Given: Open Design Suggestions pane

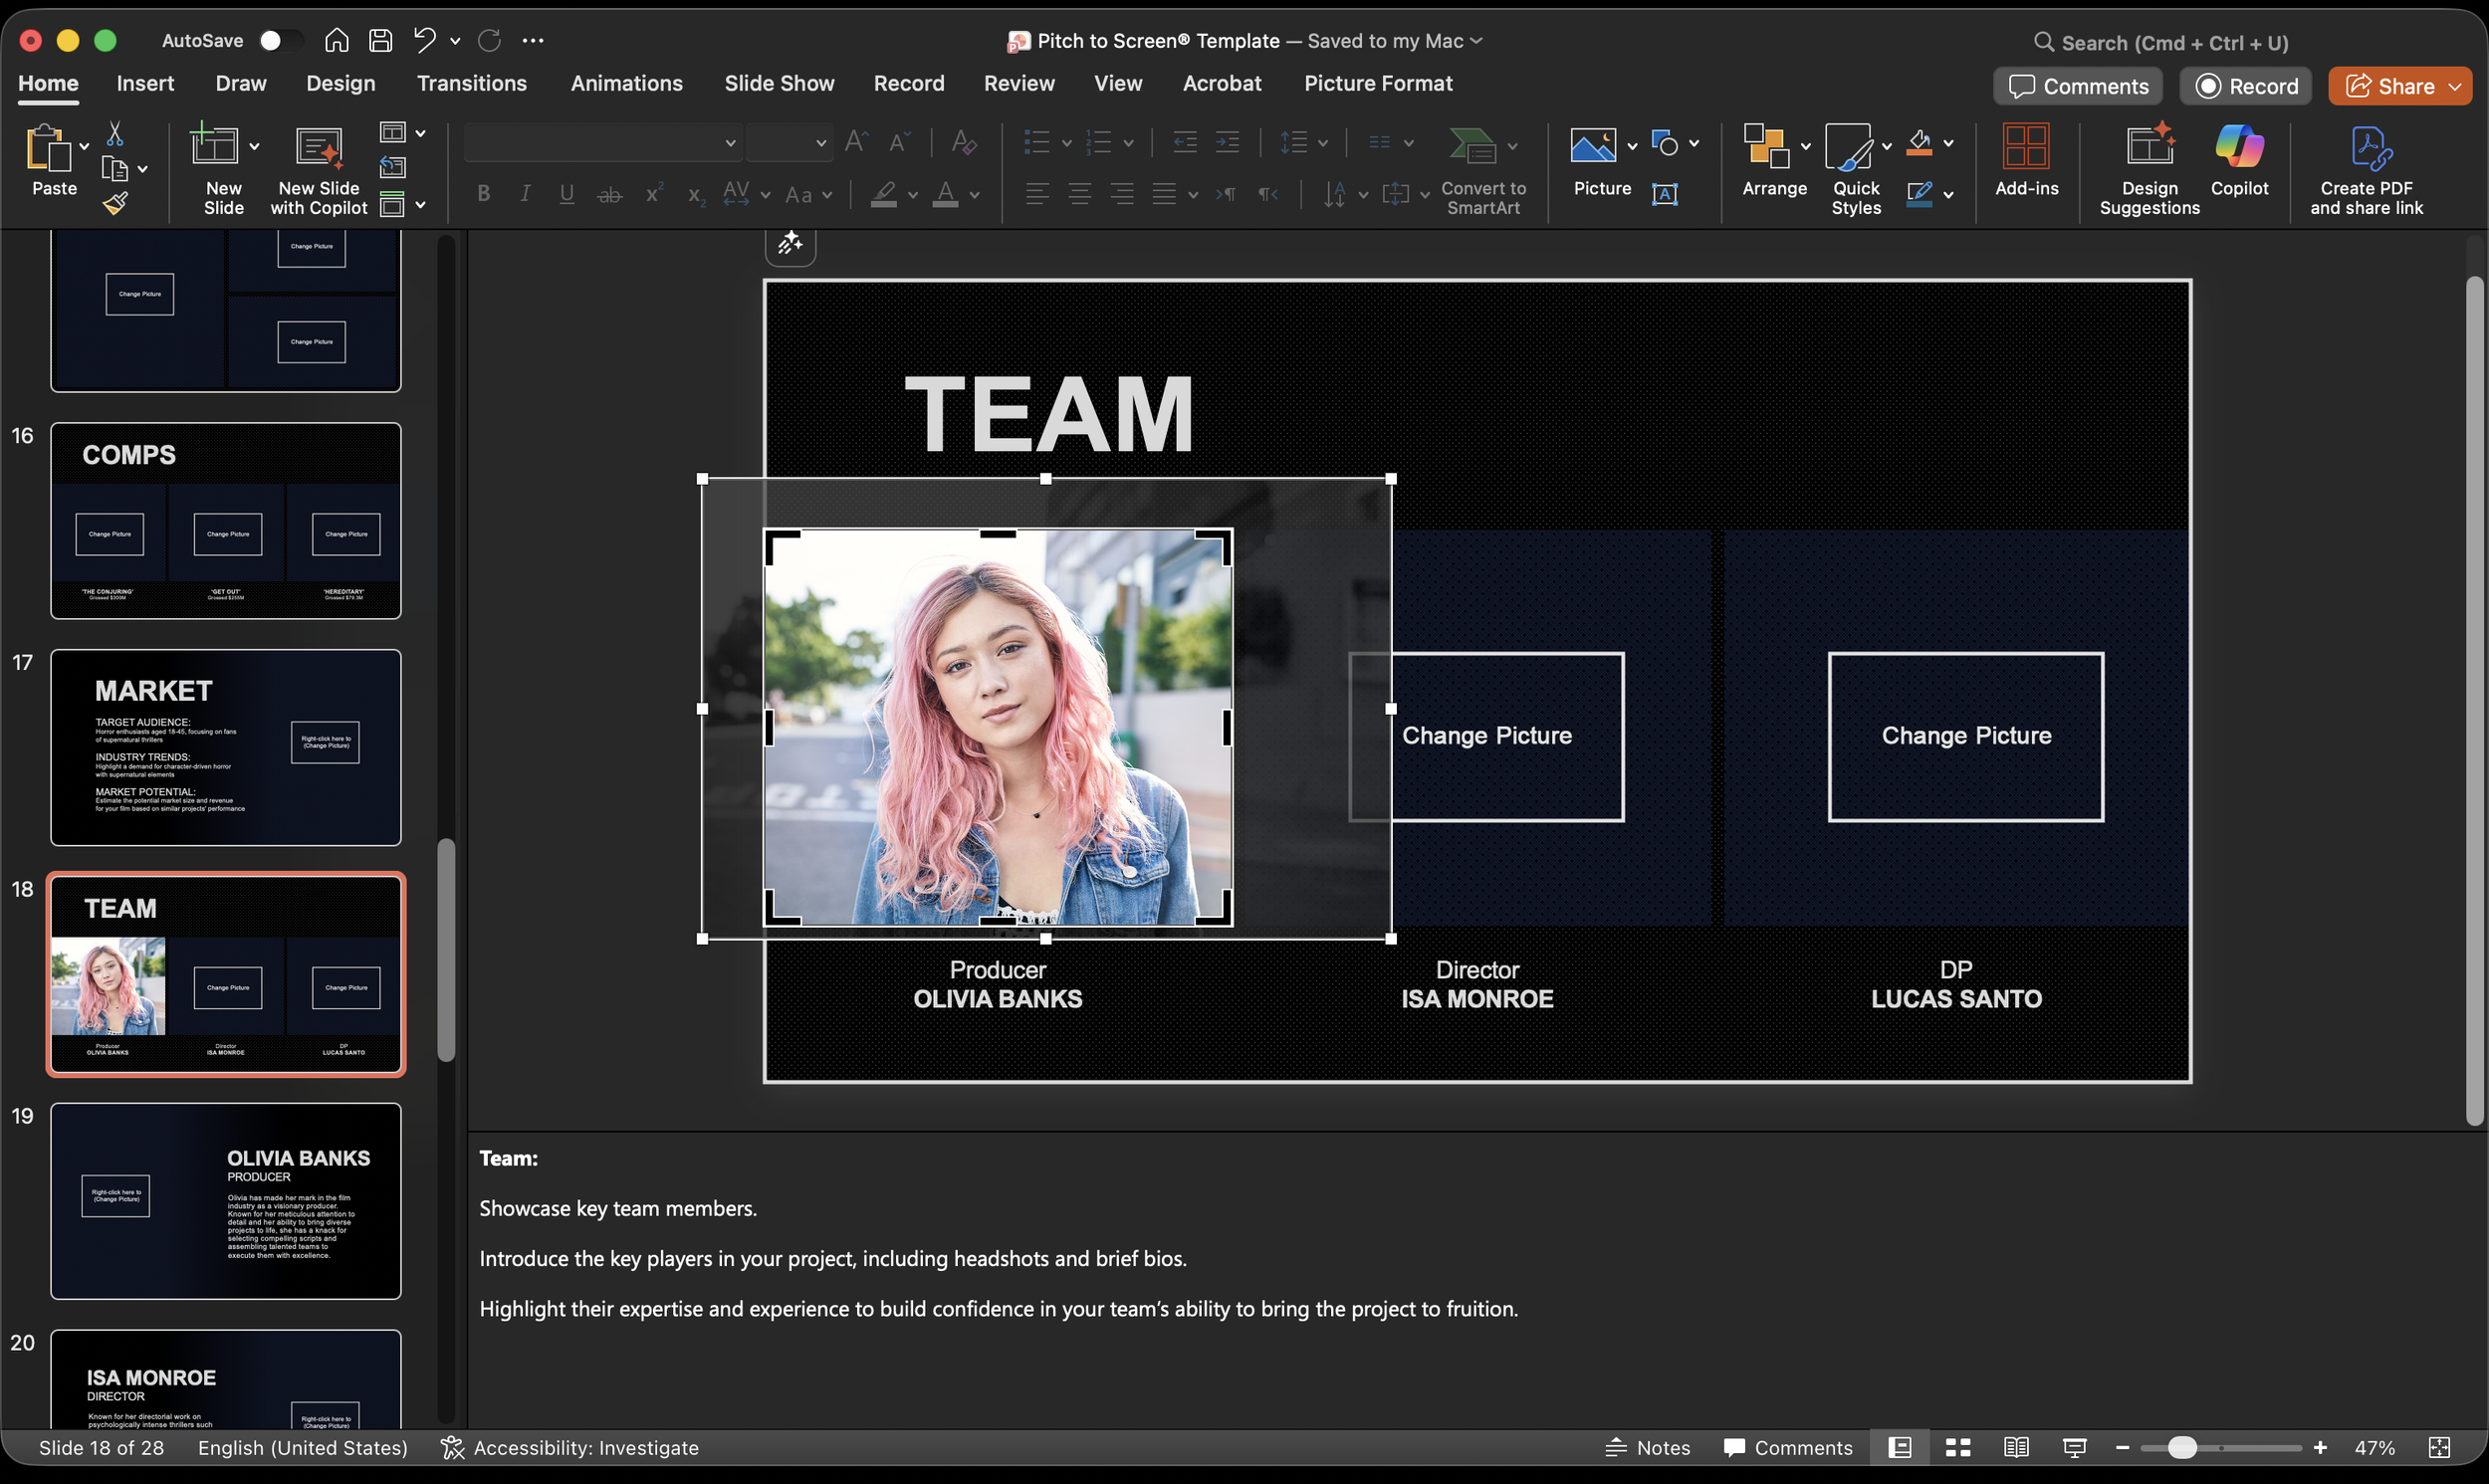Looking at the screenshot, I should click(x=2149, y=168).
